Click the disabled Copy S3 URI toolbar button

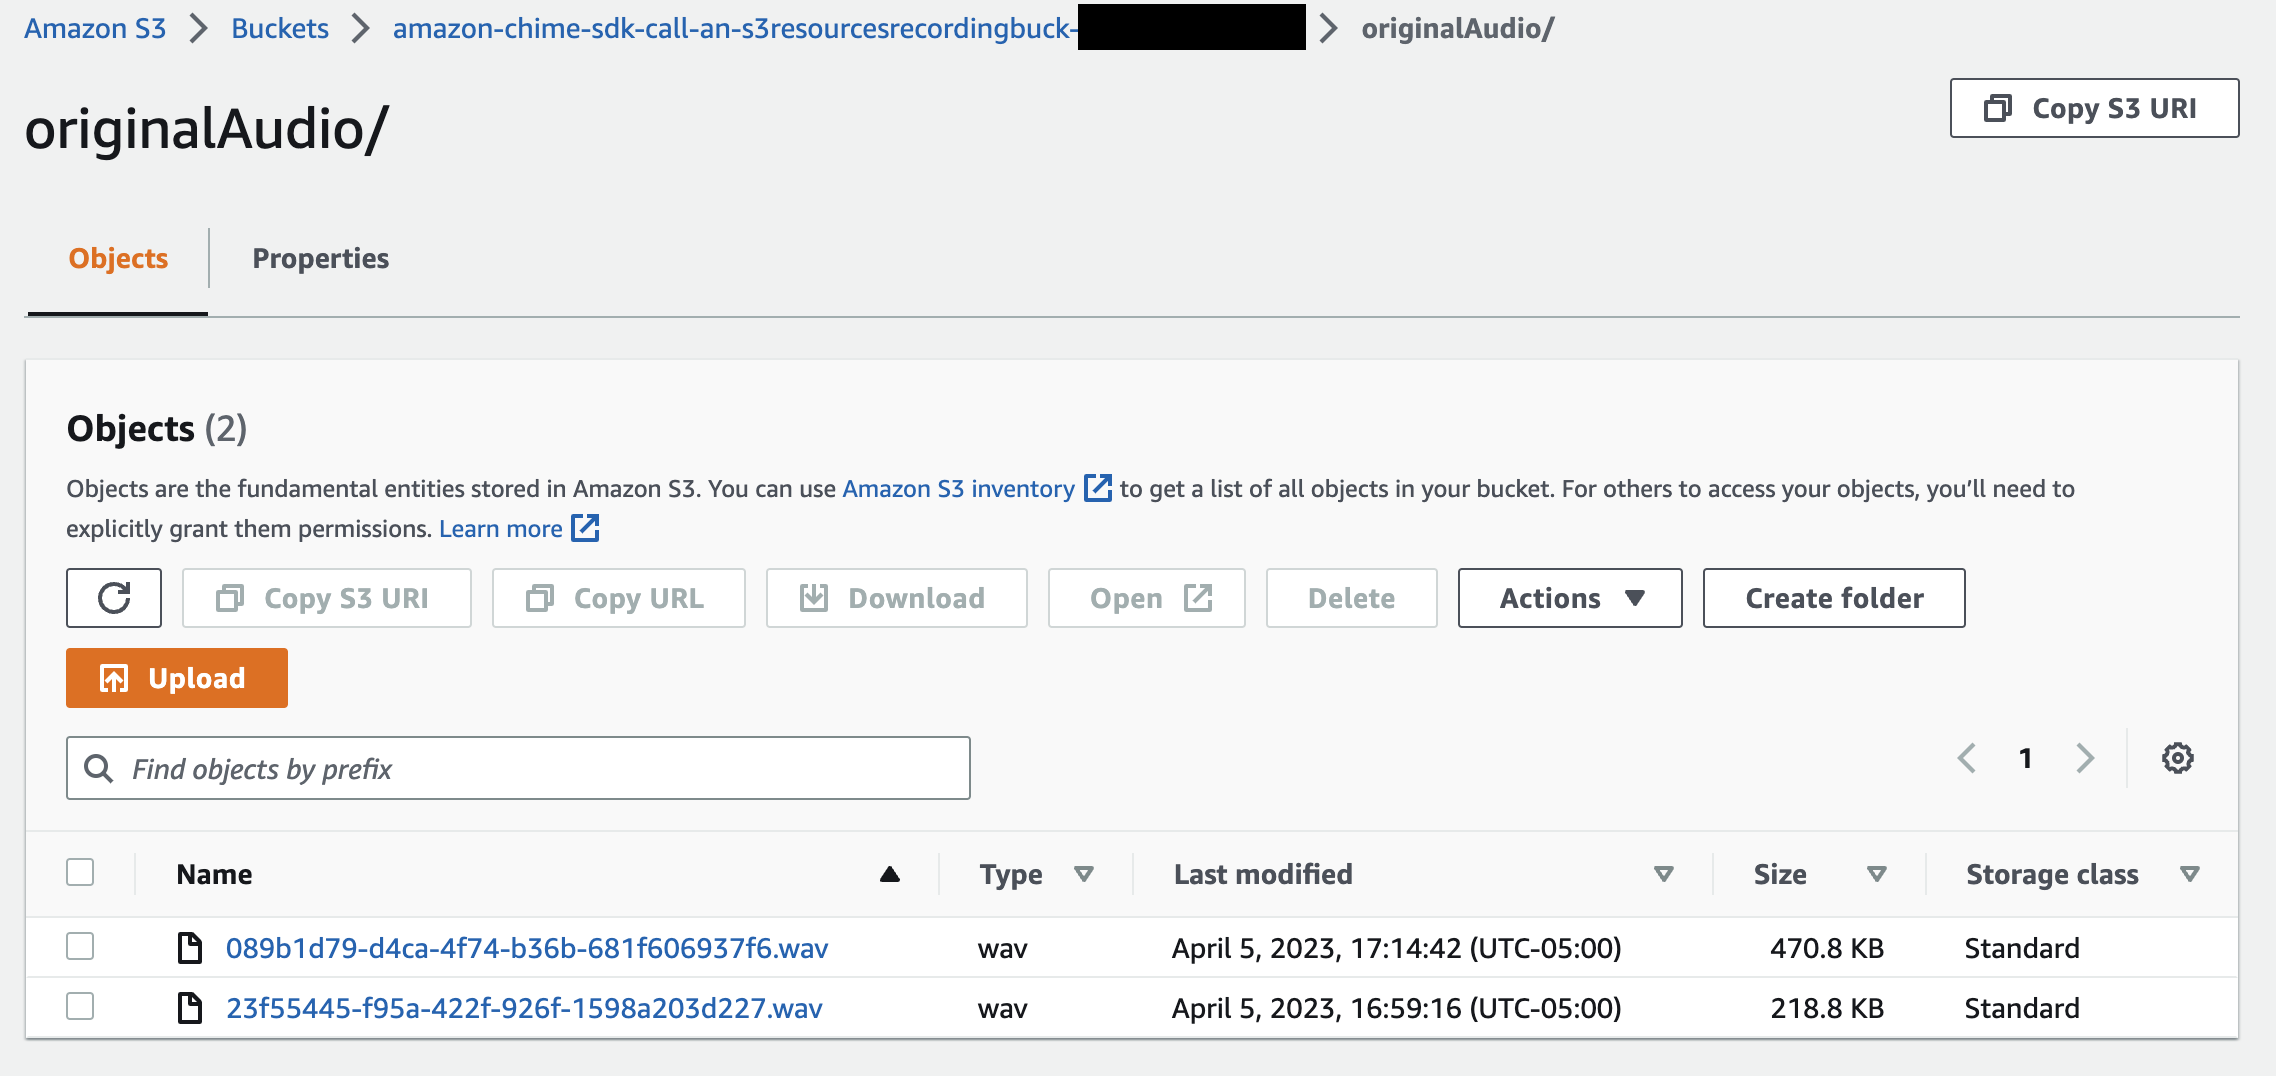tap(326, 598)
